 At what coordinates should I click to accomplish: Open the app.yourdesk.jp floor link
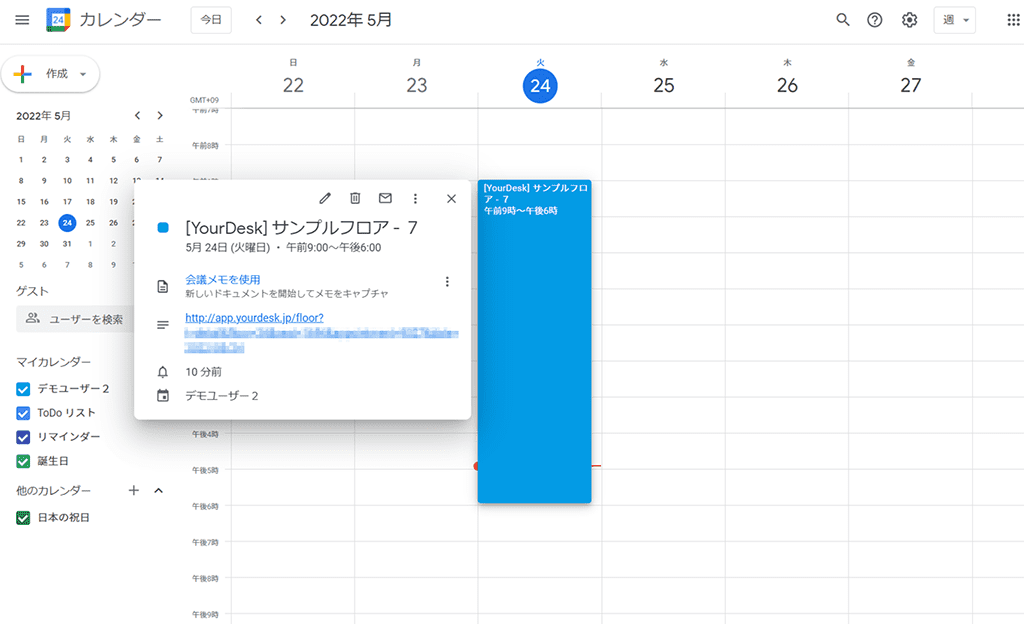coord(254,318)
